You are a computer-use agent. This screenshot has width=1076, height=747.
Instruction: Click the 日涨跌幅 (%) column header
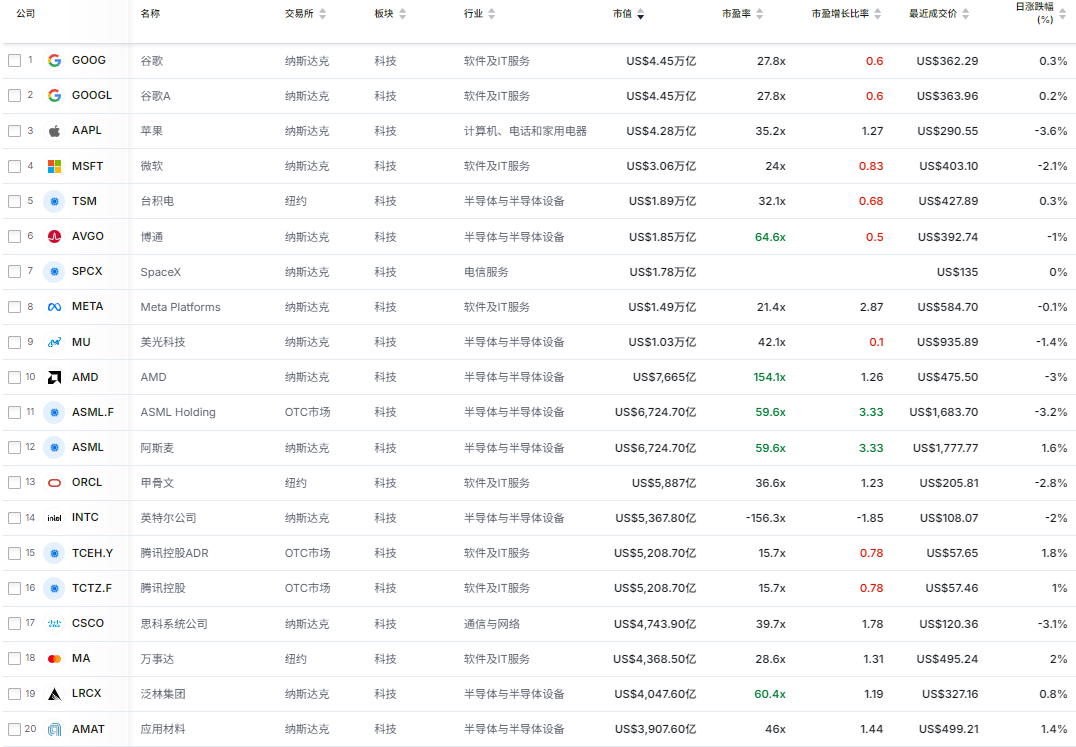[1036, 13]
